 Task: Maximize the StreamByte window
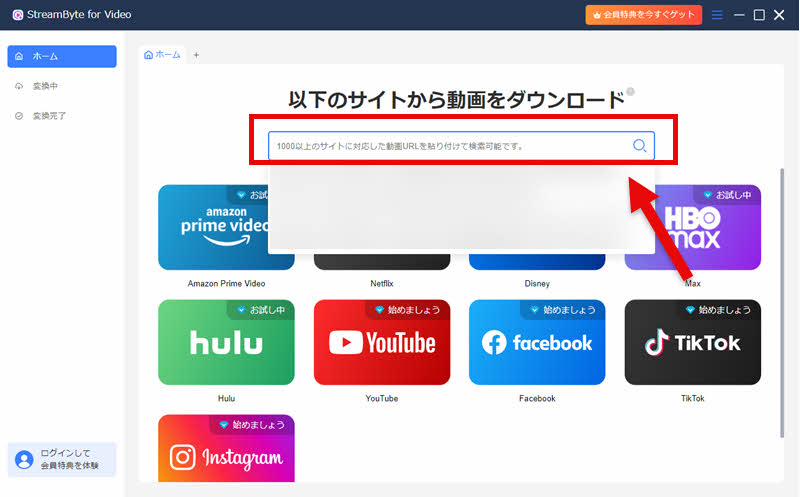tap(759, 15)
